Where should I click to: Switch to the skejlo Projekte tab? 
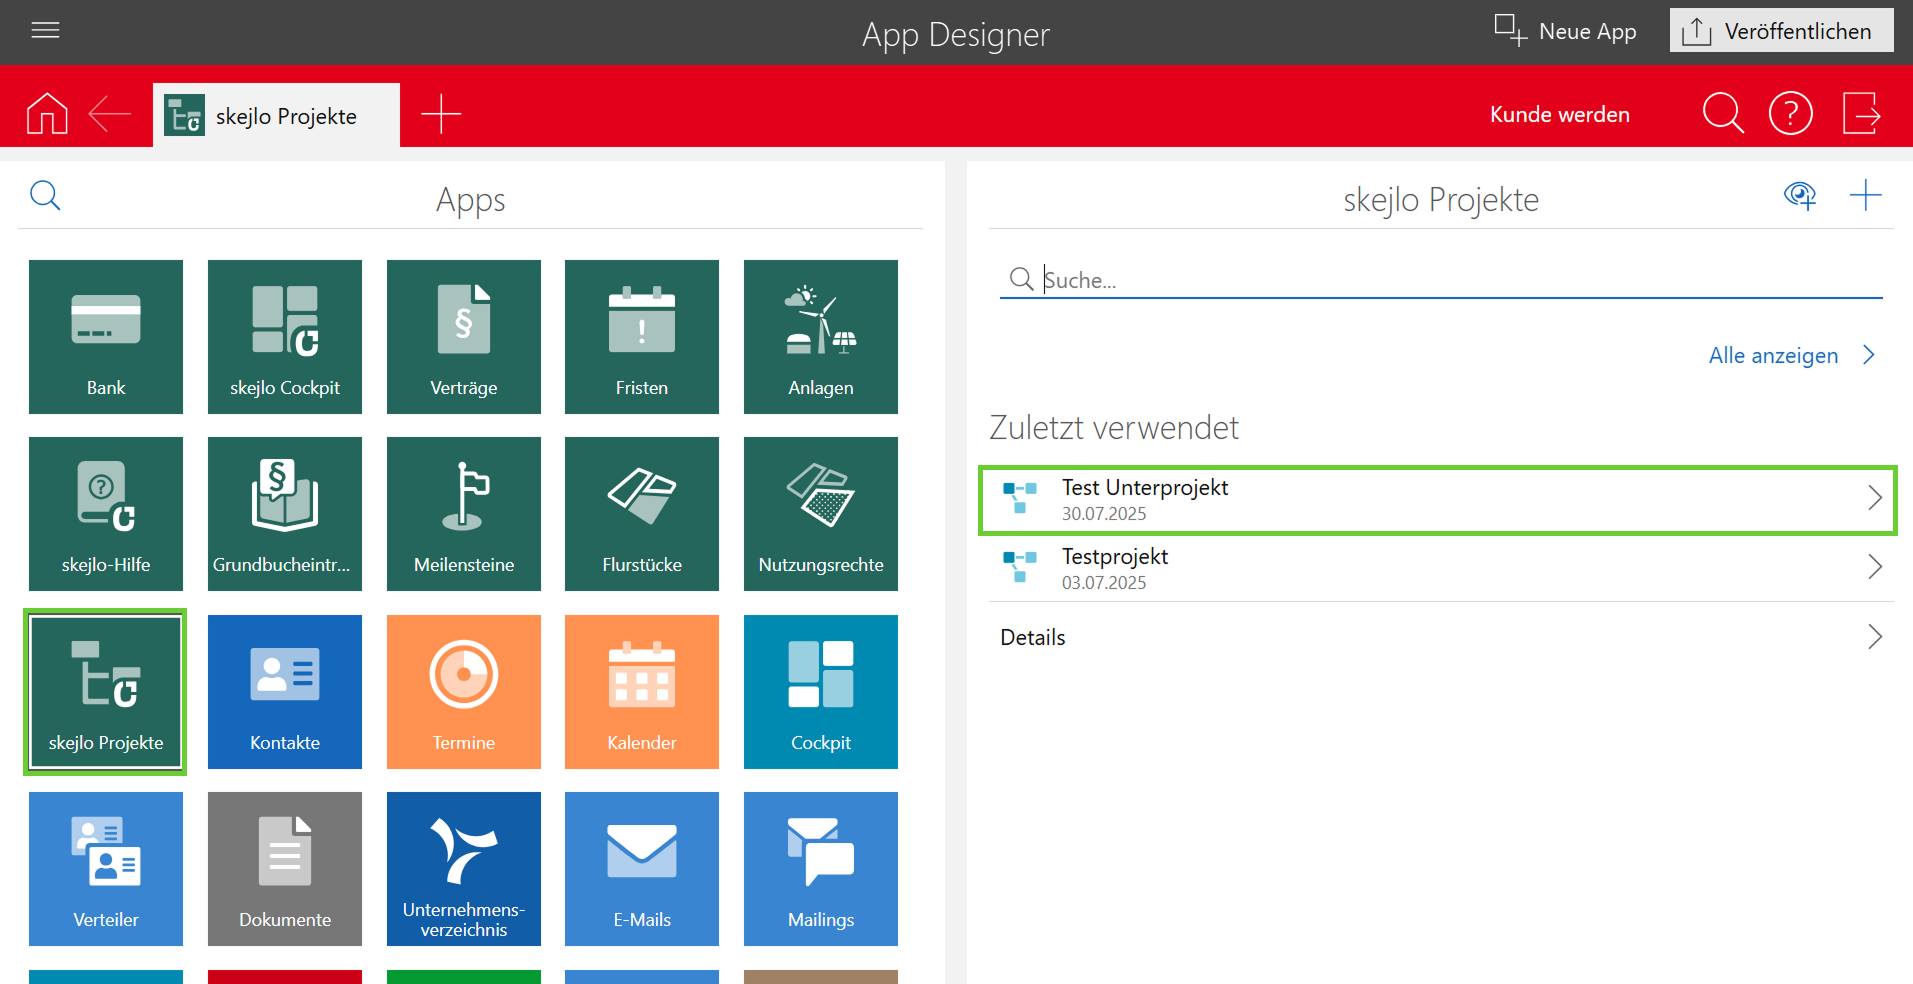pyautogui.click(x=276, y=116)
